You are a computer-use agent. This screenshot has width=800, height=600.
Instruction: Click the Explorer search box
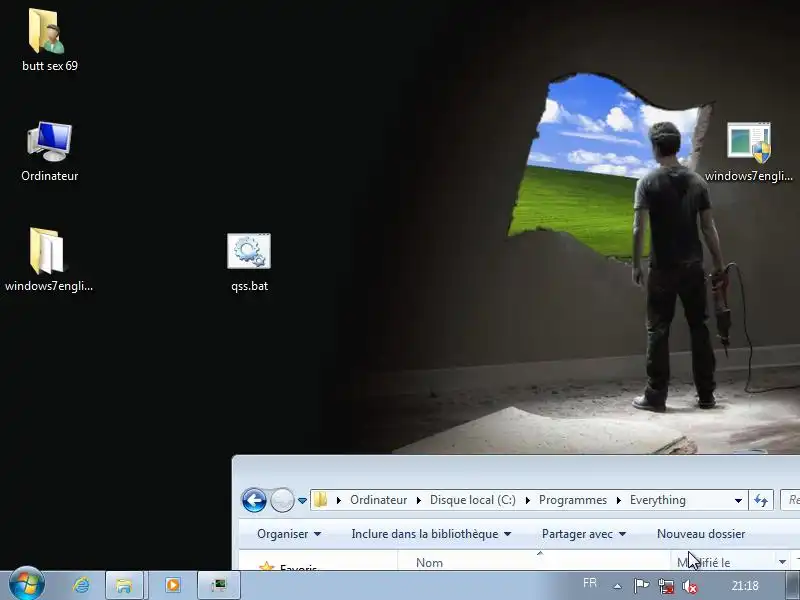point(790,500)
